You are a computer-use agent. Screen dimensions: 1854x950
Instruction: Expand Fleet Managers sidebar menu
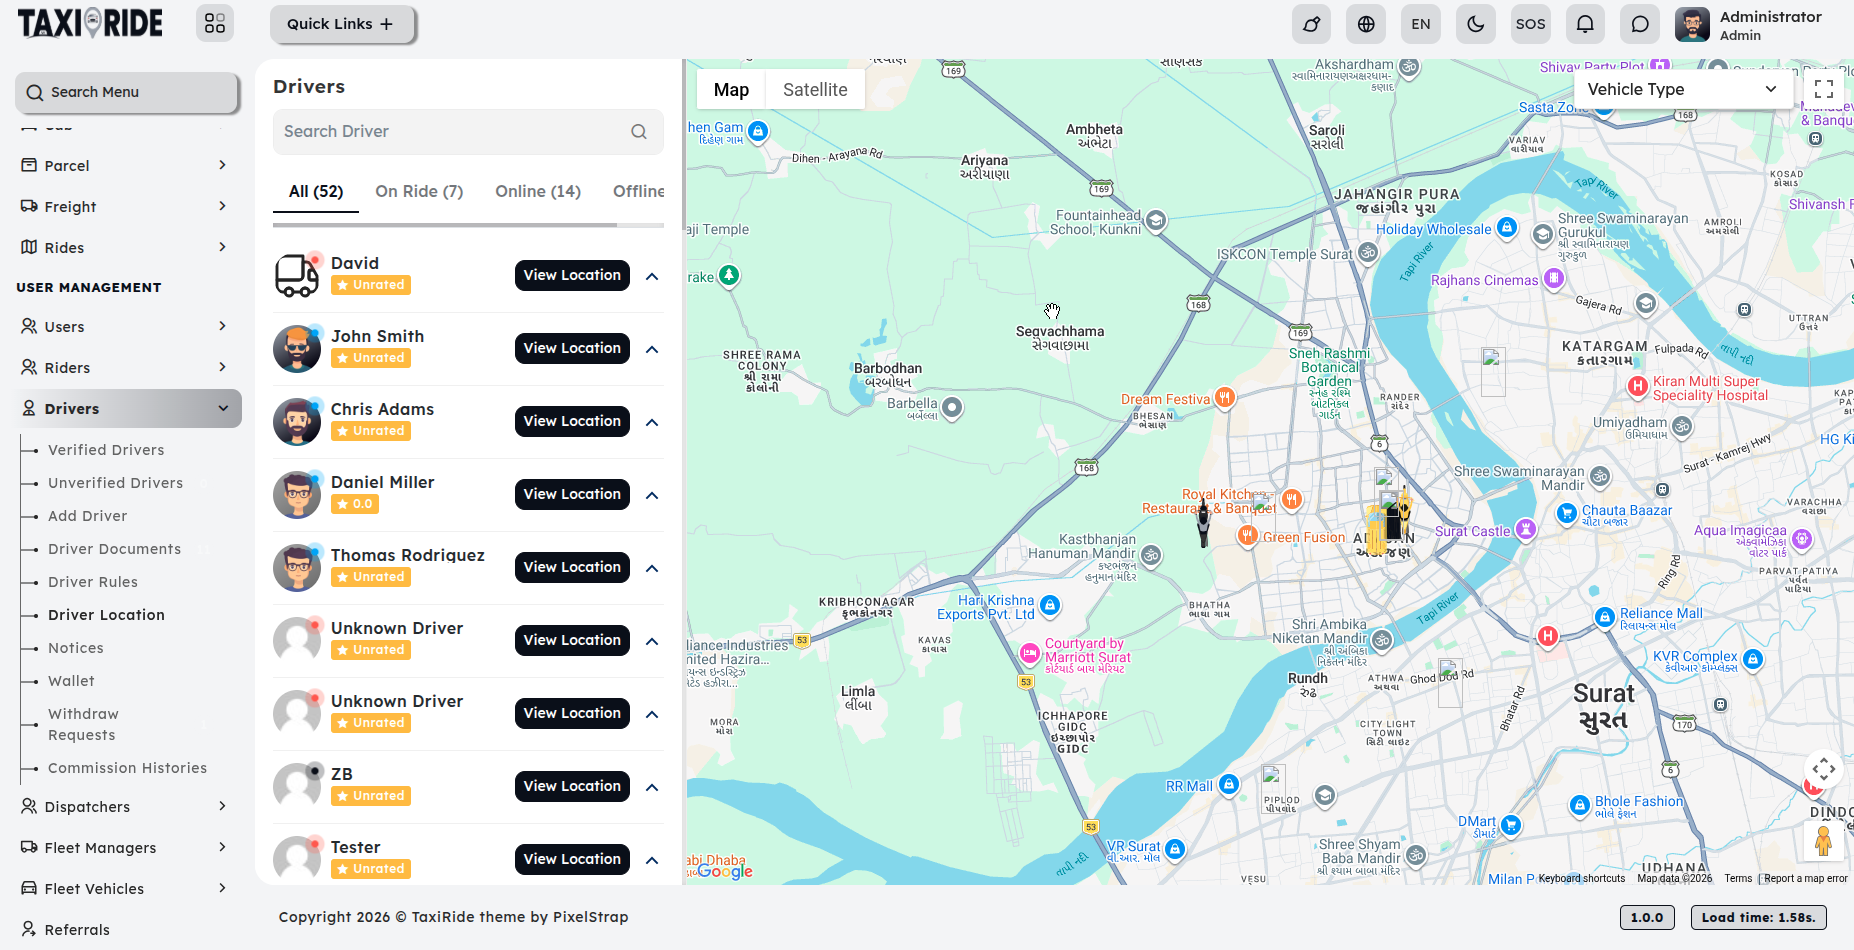(x=127, y=847)
